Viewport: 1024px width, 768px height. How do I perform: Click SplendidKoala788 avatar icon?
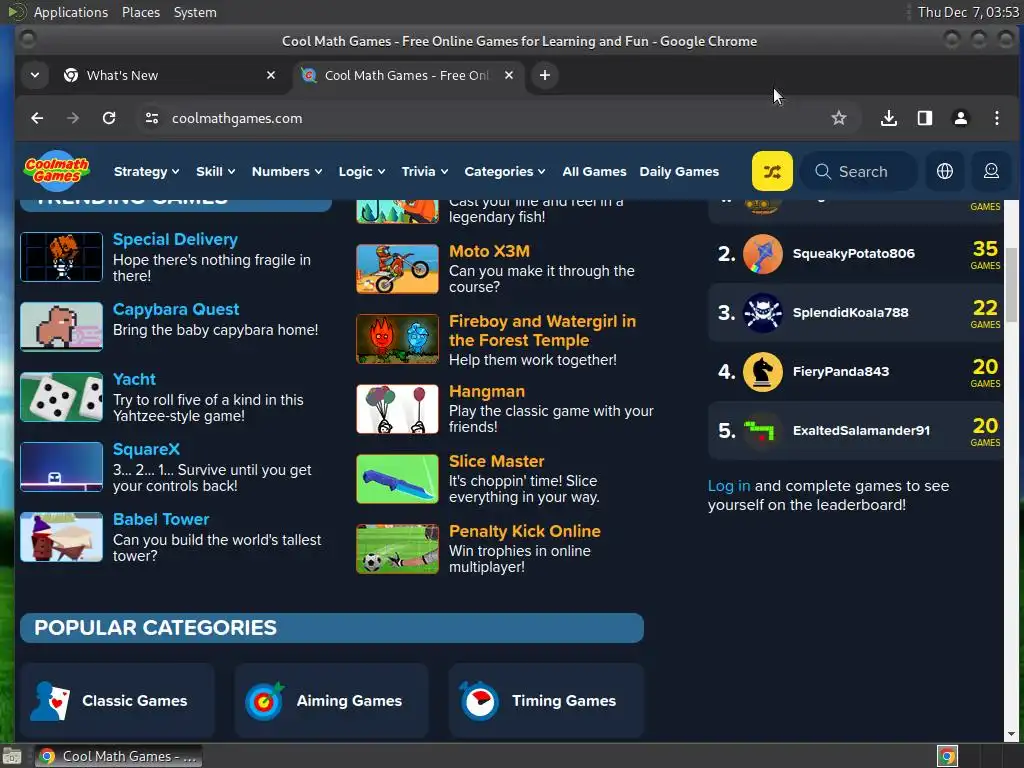point(762,312)
